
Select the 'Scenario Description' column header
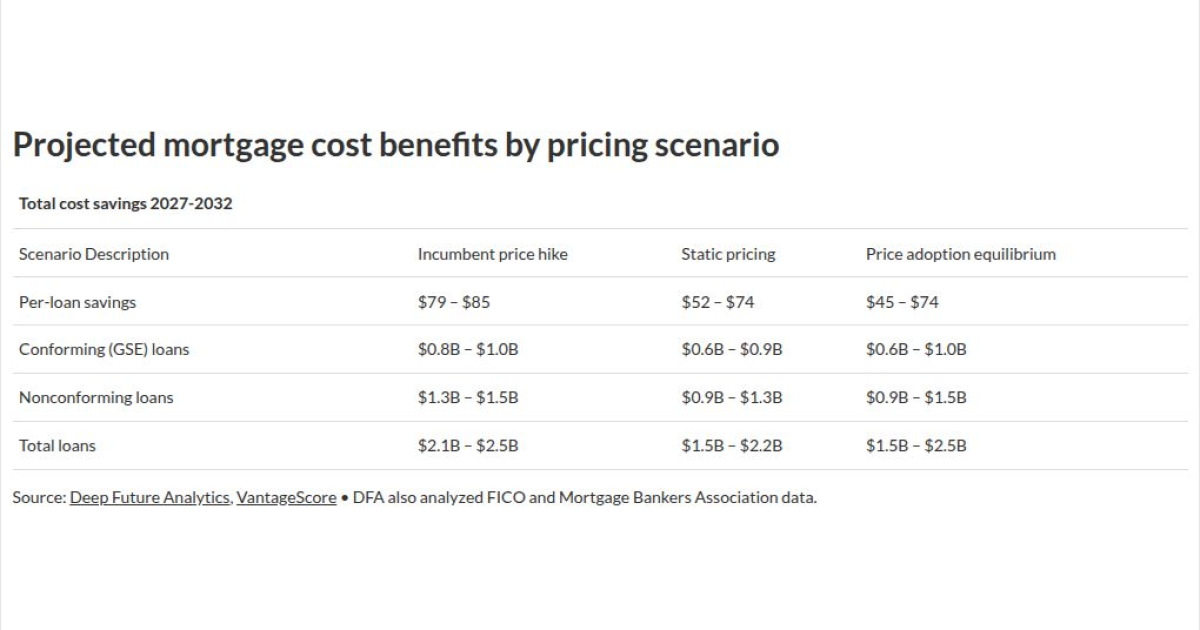coord(94,254)
